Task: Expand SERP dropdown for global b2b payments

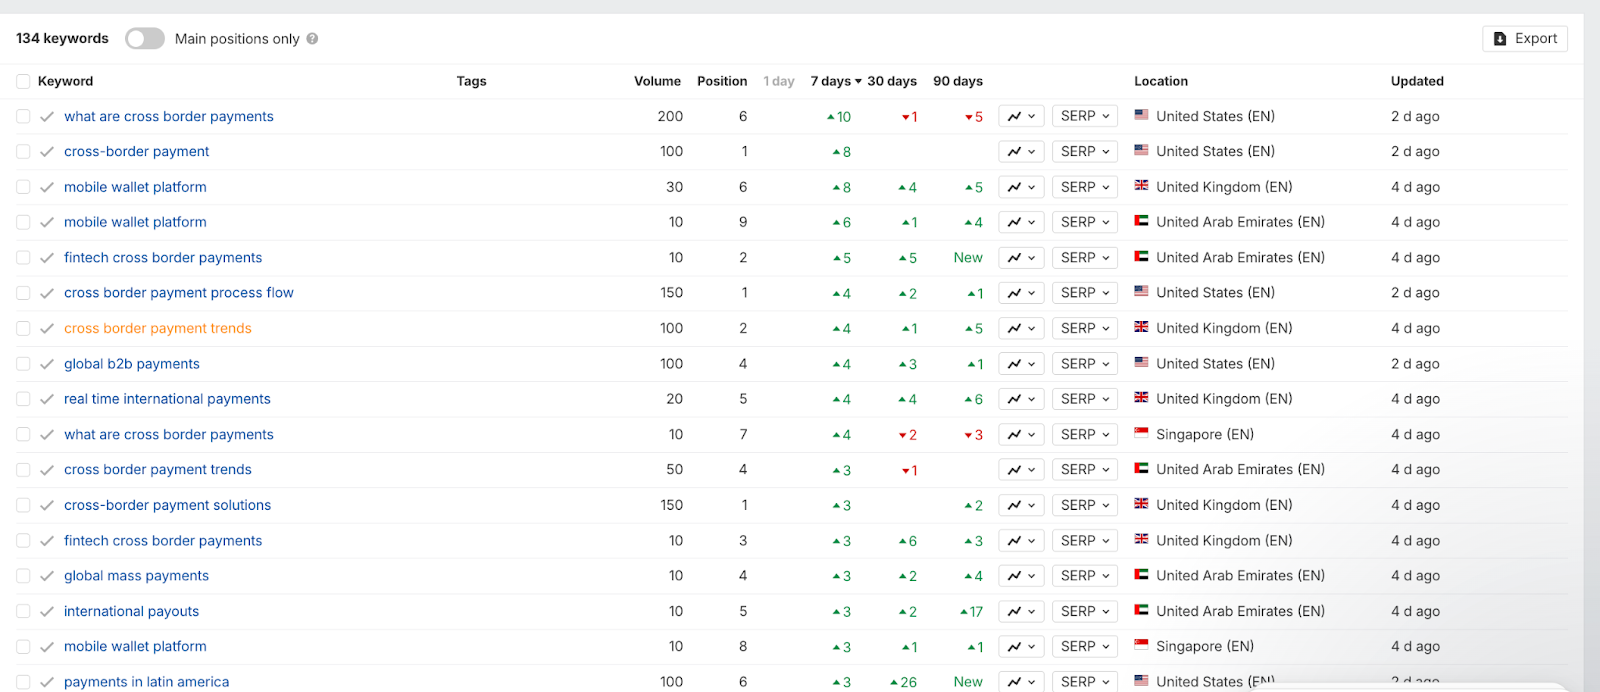Action: click(1085, 364)
